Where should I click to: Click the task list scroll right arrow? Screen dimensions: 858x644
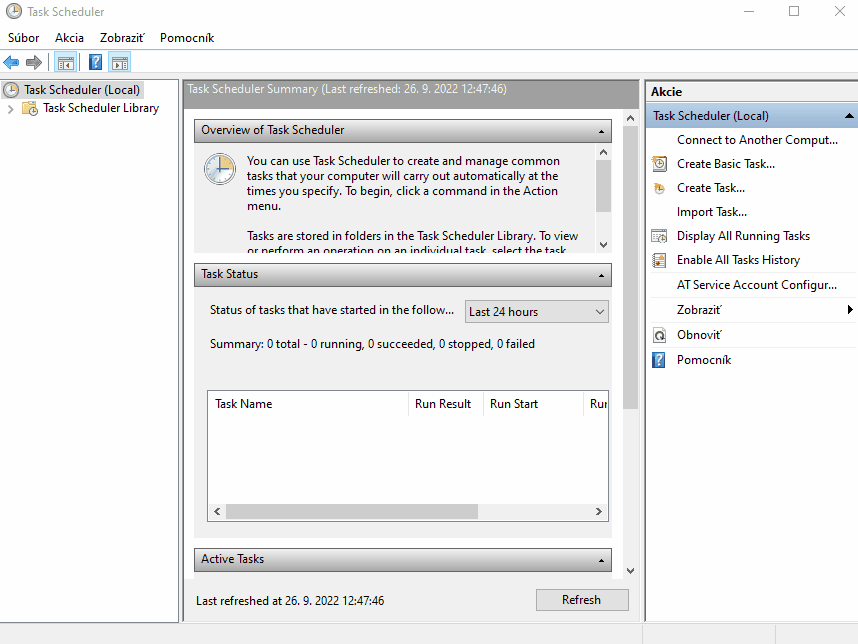599,512
